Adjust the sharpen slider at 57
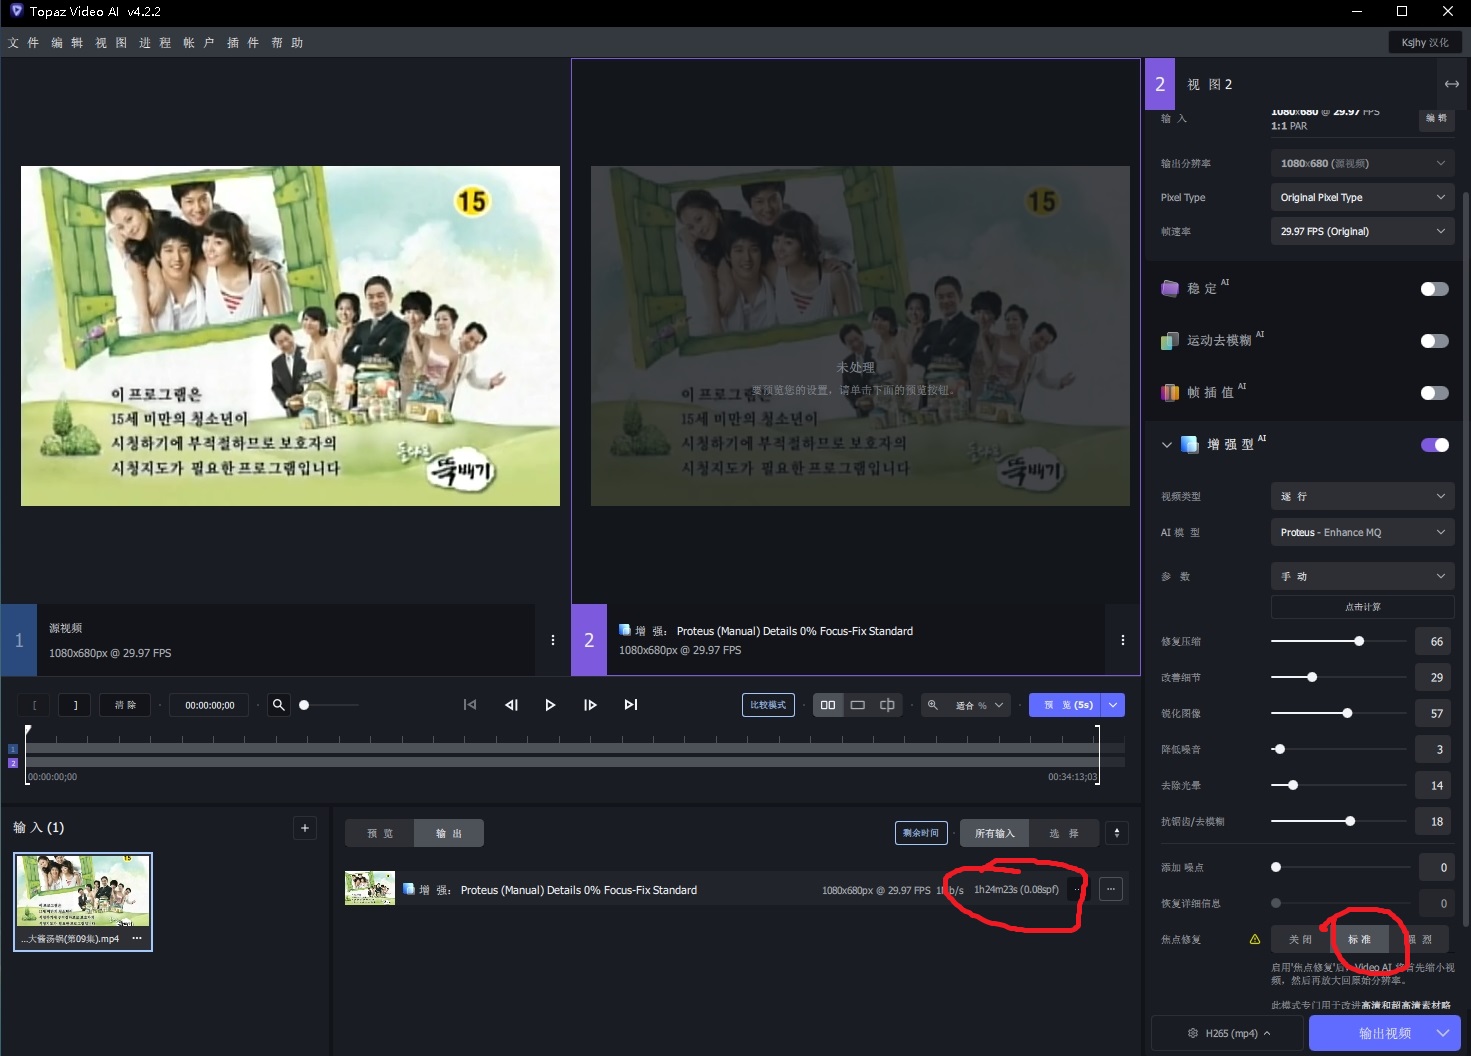The image size is (1471, 1056). 1347,713
